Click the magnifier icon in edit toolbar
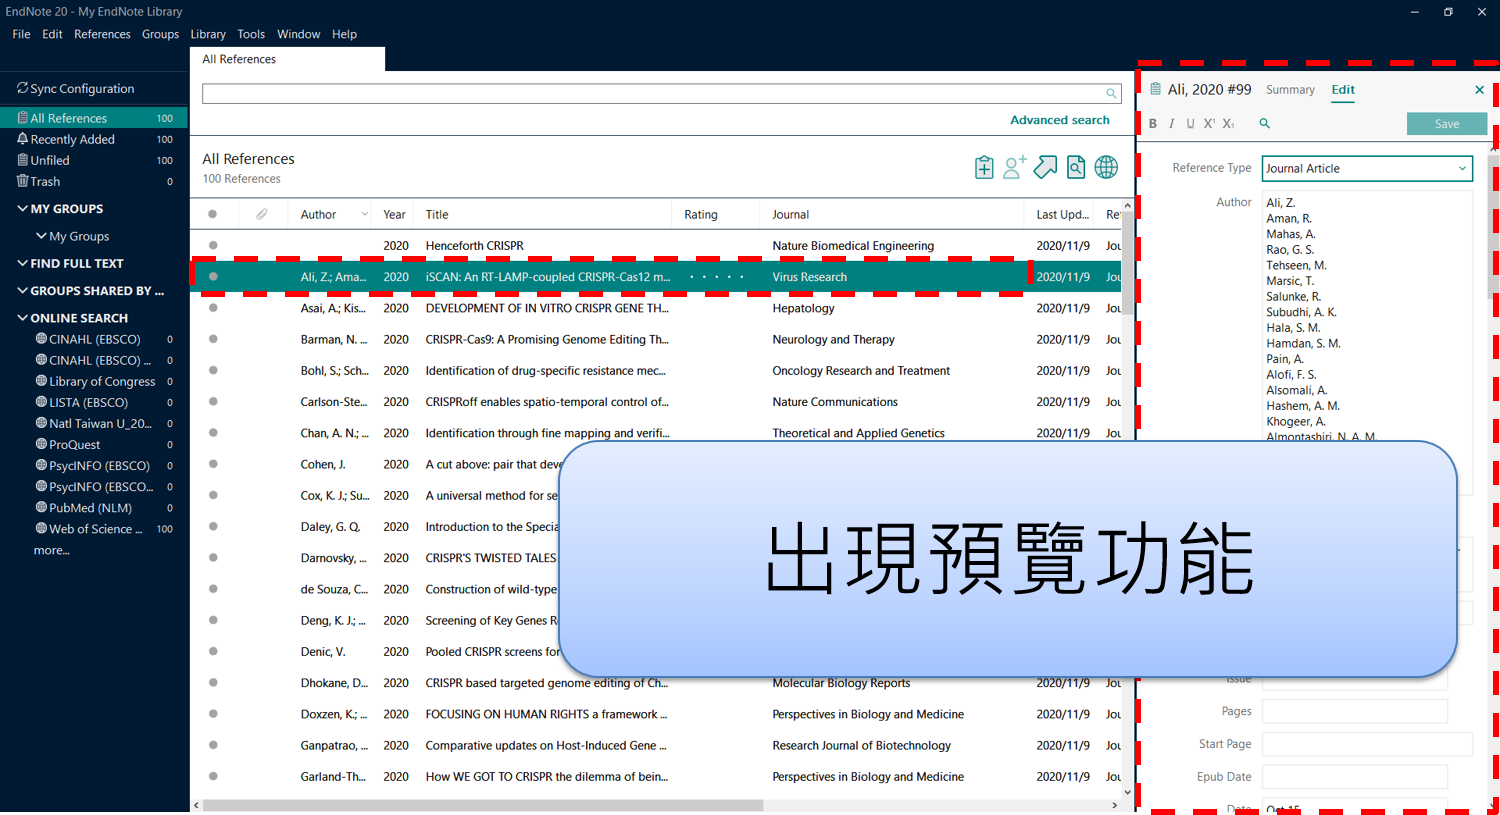The width and height of the screenshot is (1500, 815). 1264,124
